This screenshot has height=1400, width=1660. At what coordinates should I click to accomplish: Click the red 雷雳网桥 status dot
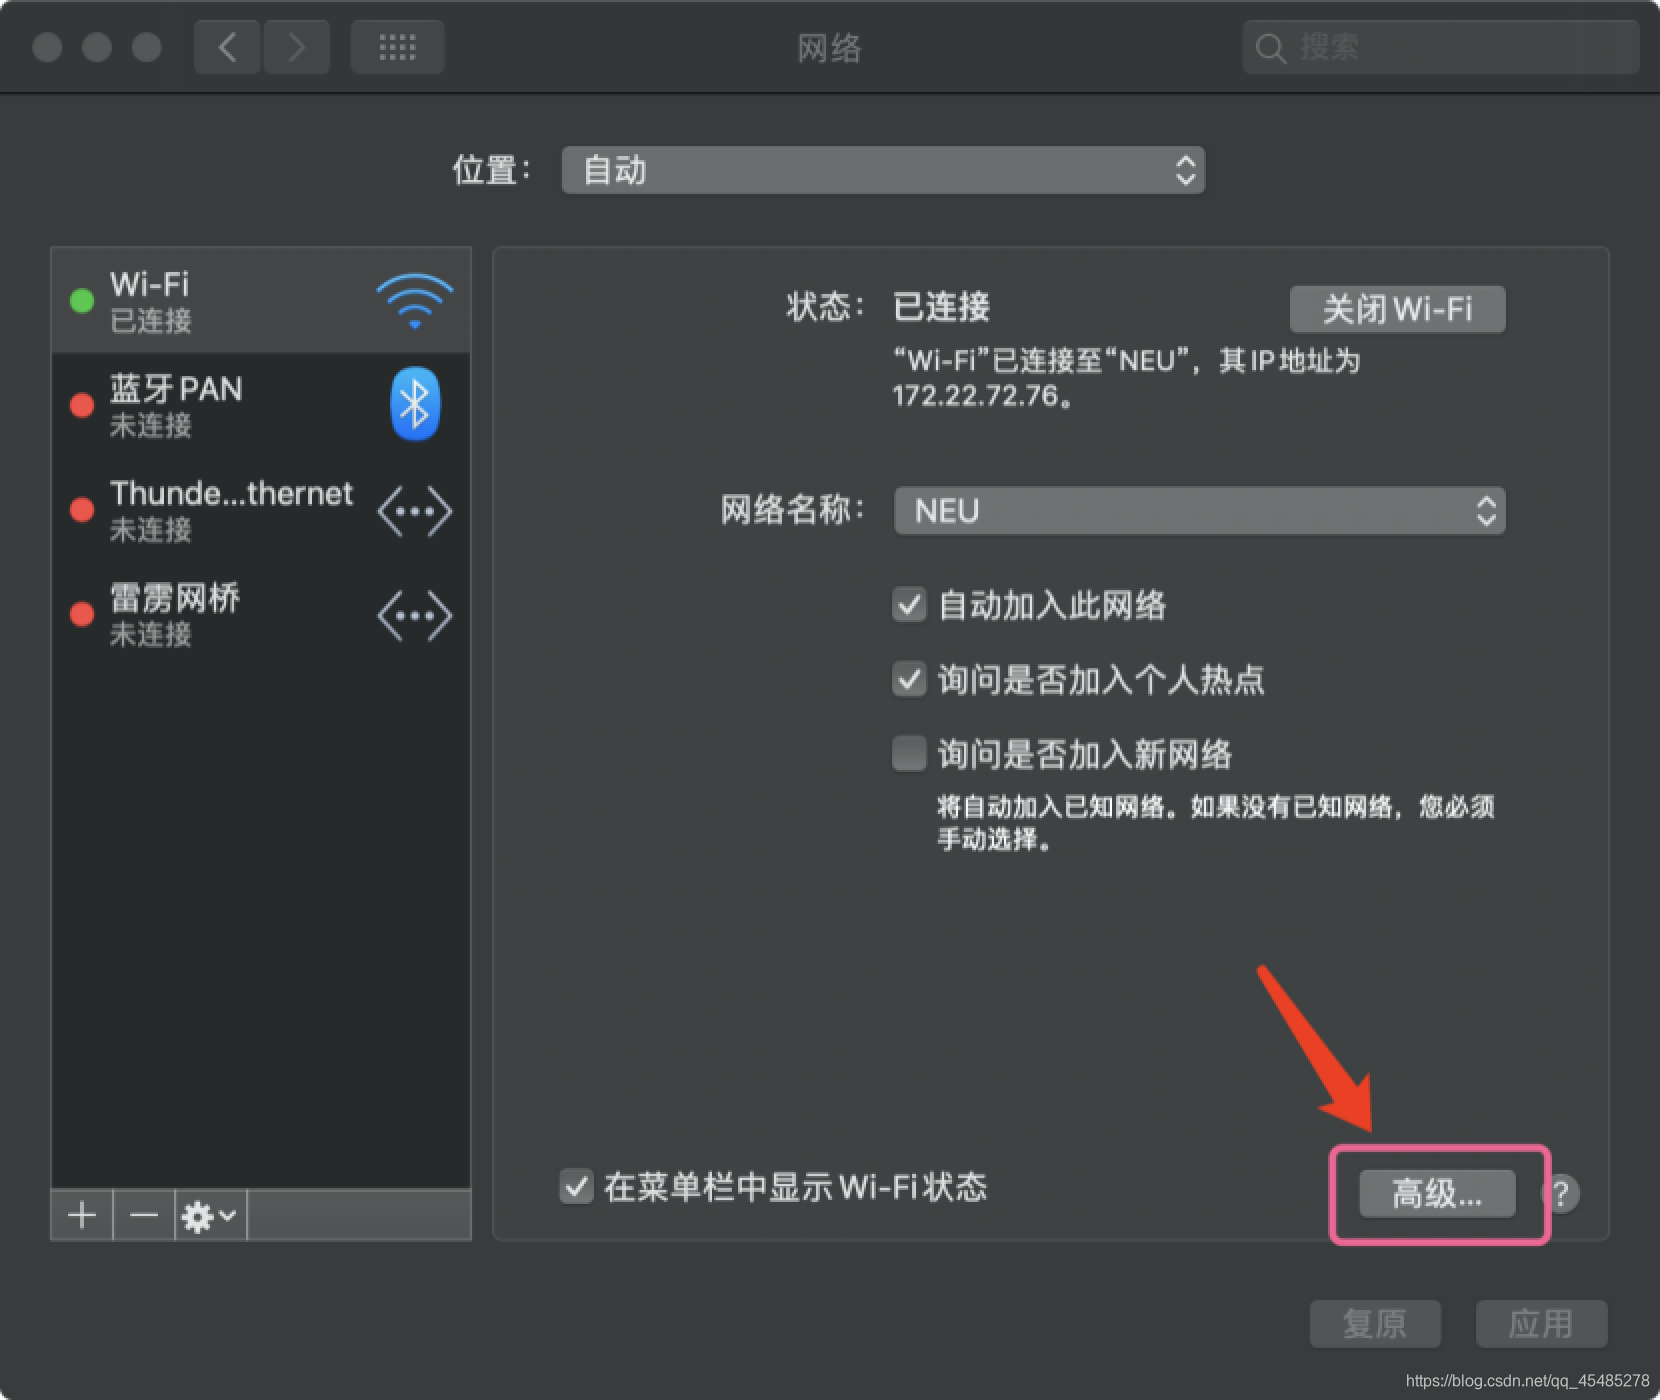point(82,614)
